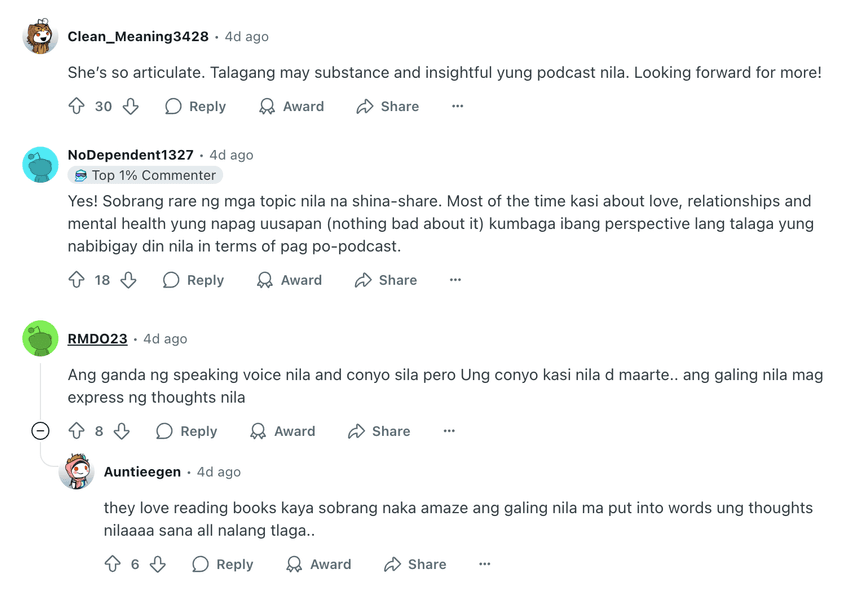Image resolution: width=850 pixels, height=600 pixels.
Task: Click the Top 1% Commenter badge
Action: pyautogui.click(x=145, y=176)
